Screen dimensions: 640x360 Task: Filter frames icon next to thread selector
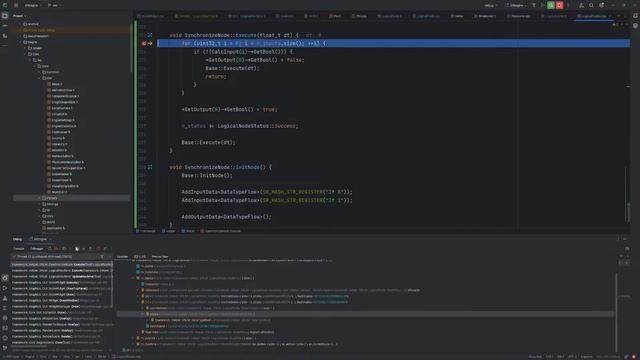coord(102,257)
